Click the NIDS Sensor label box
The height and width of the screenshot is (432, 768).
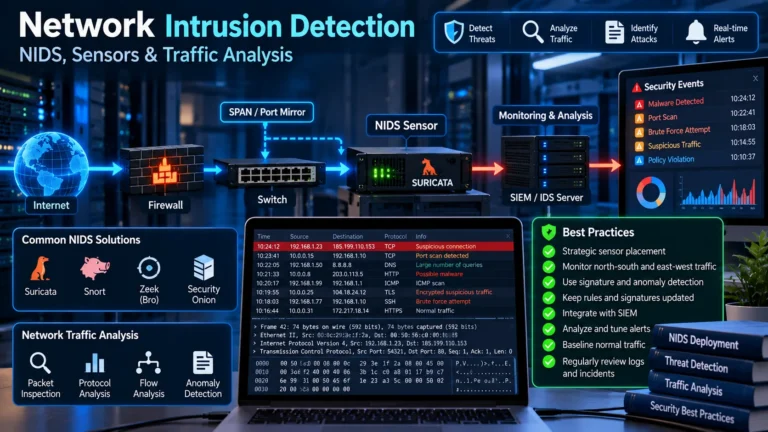(x=406, y=126)
